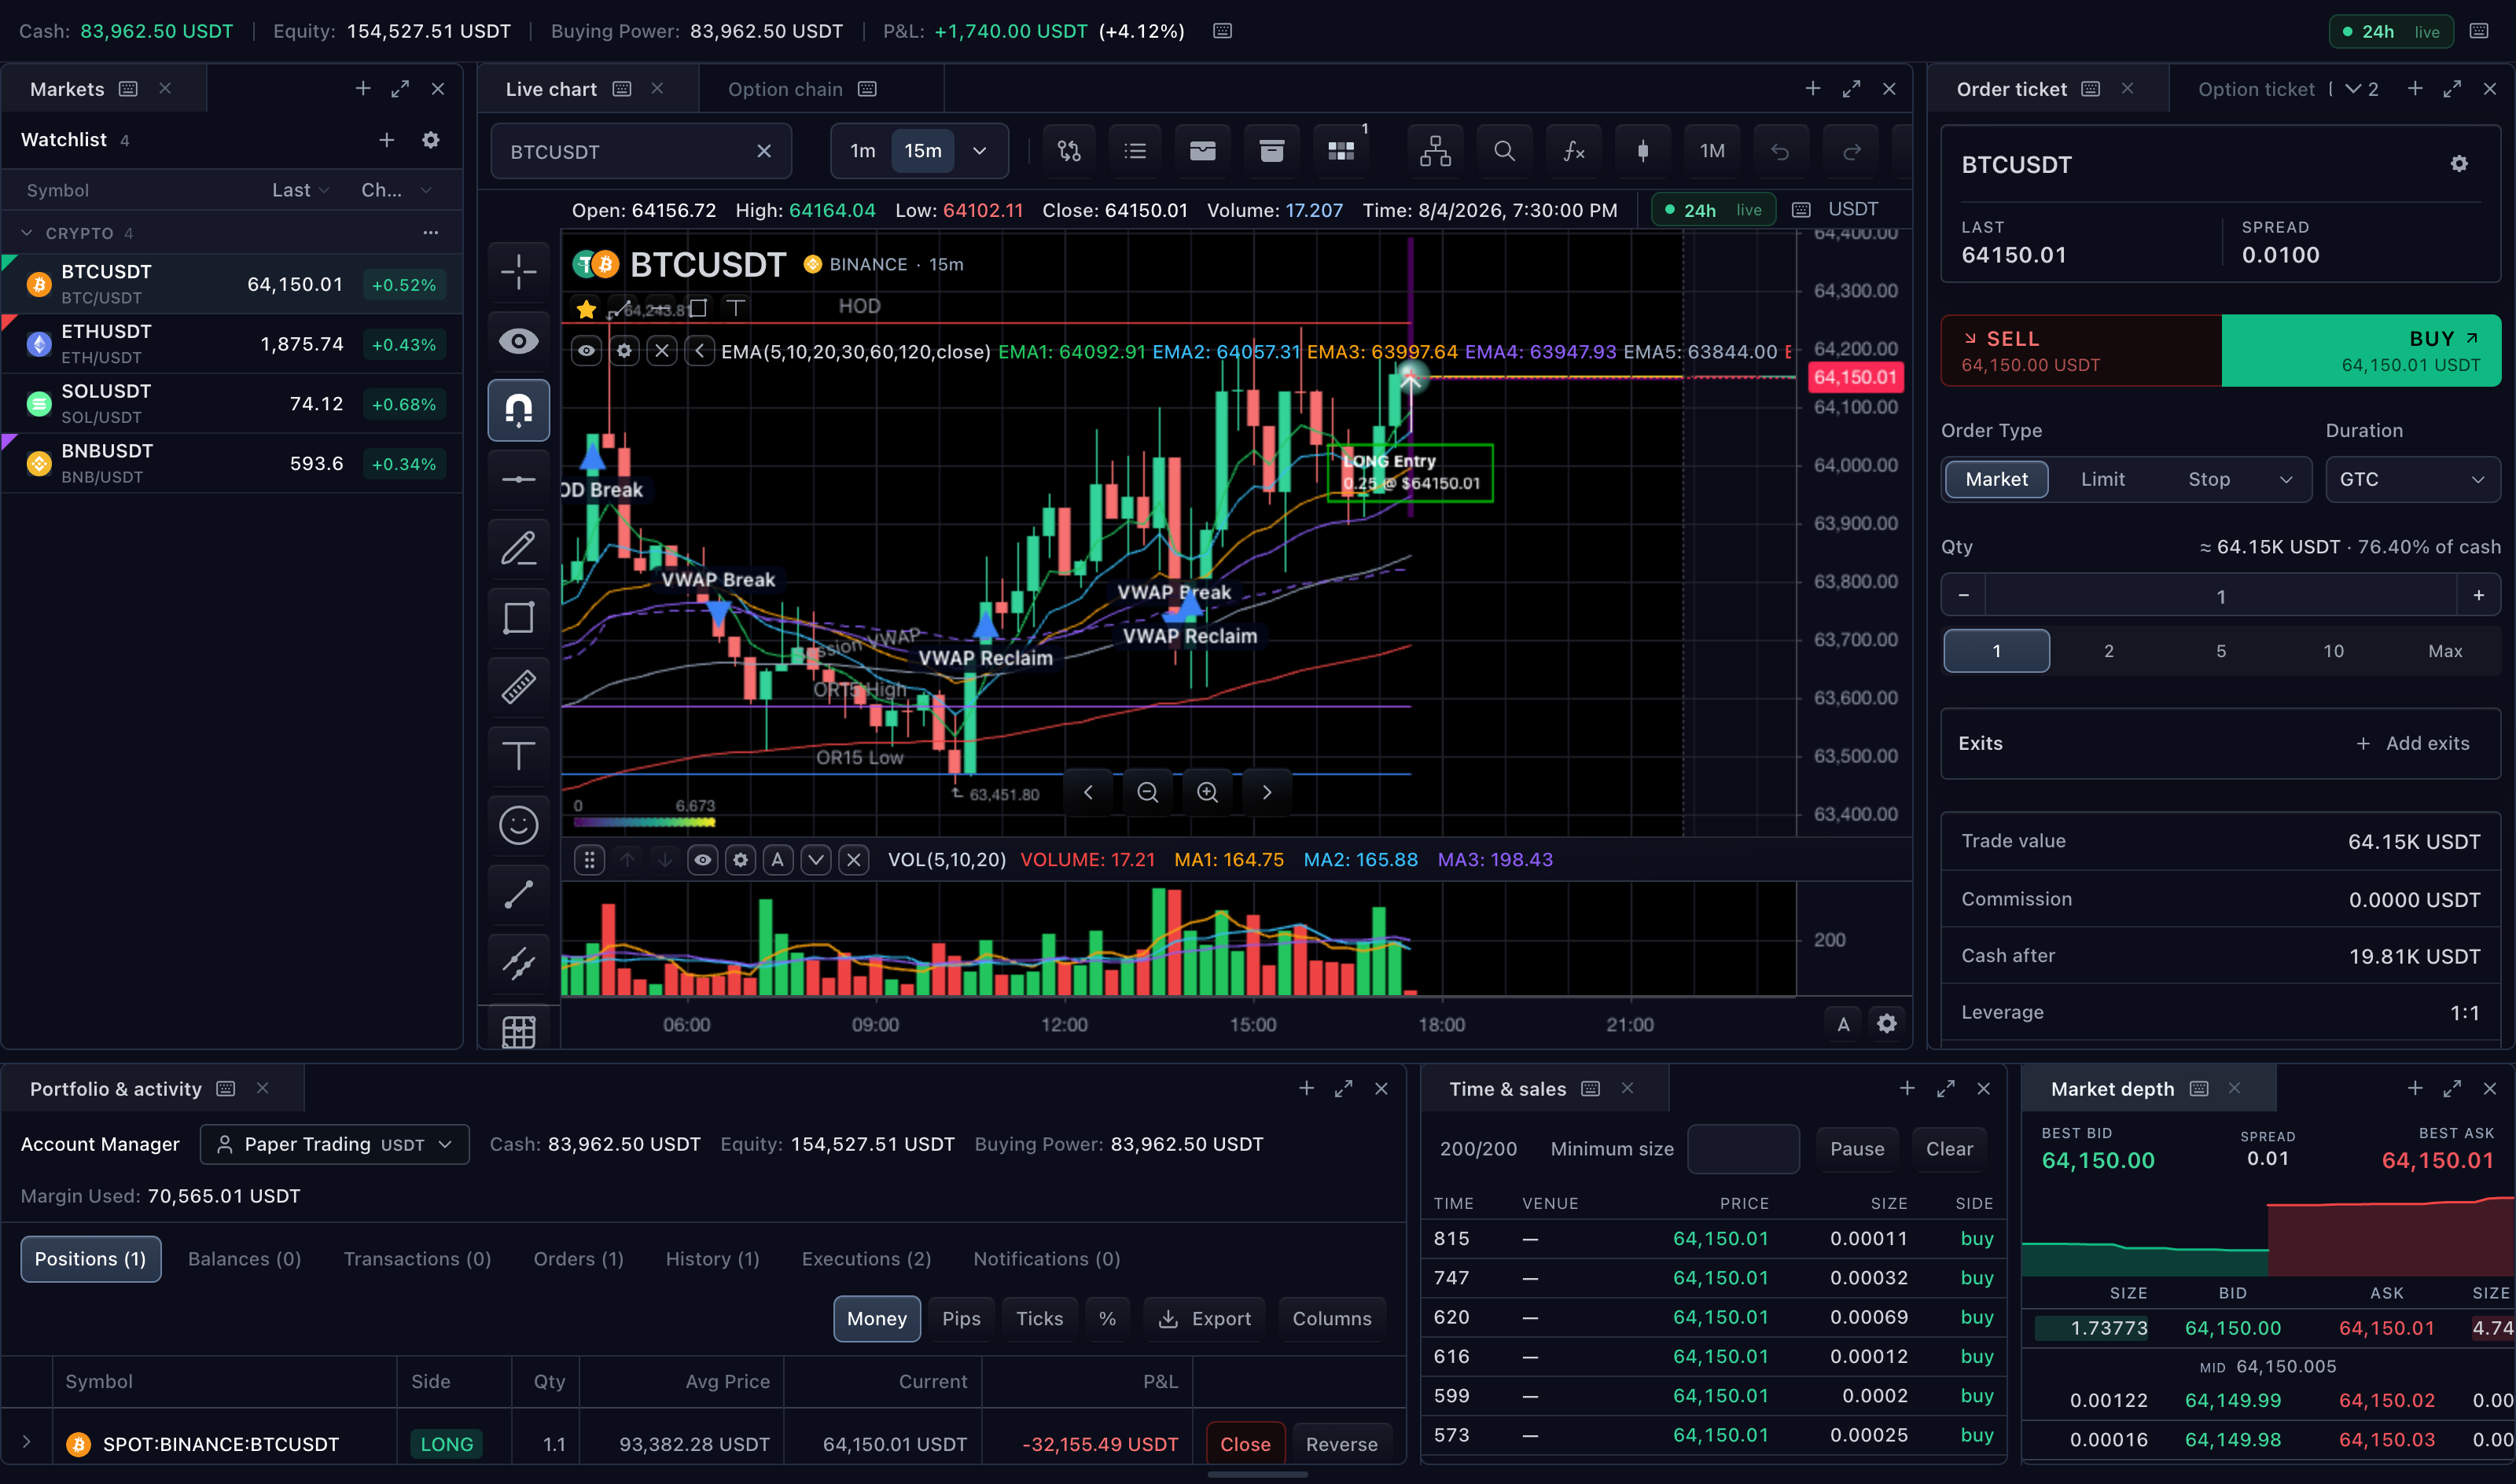
Task: Pause the Time & sales feed
Action: tap(1857, 1148)
